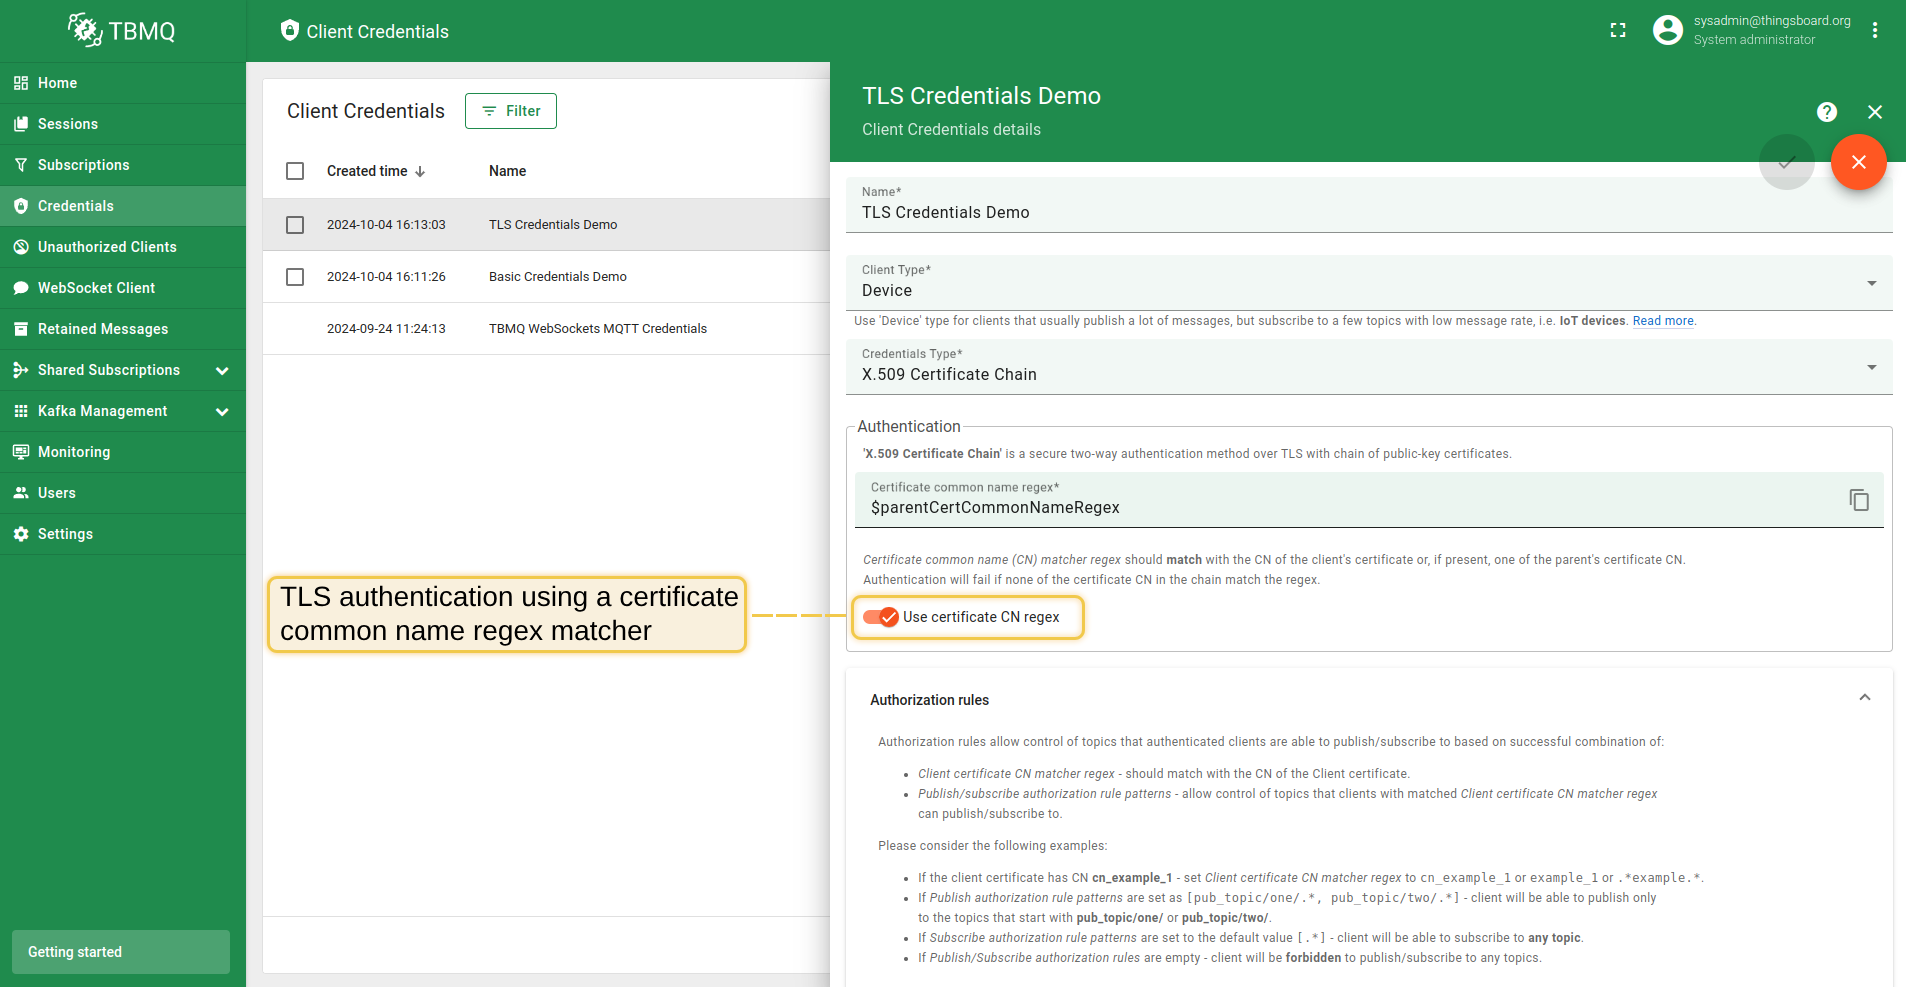Go to Sessions in the sidebar
This screenshot has height=987, width=1907.
point(68,124)
